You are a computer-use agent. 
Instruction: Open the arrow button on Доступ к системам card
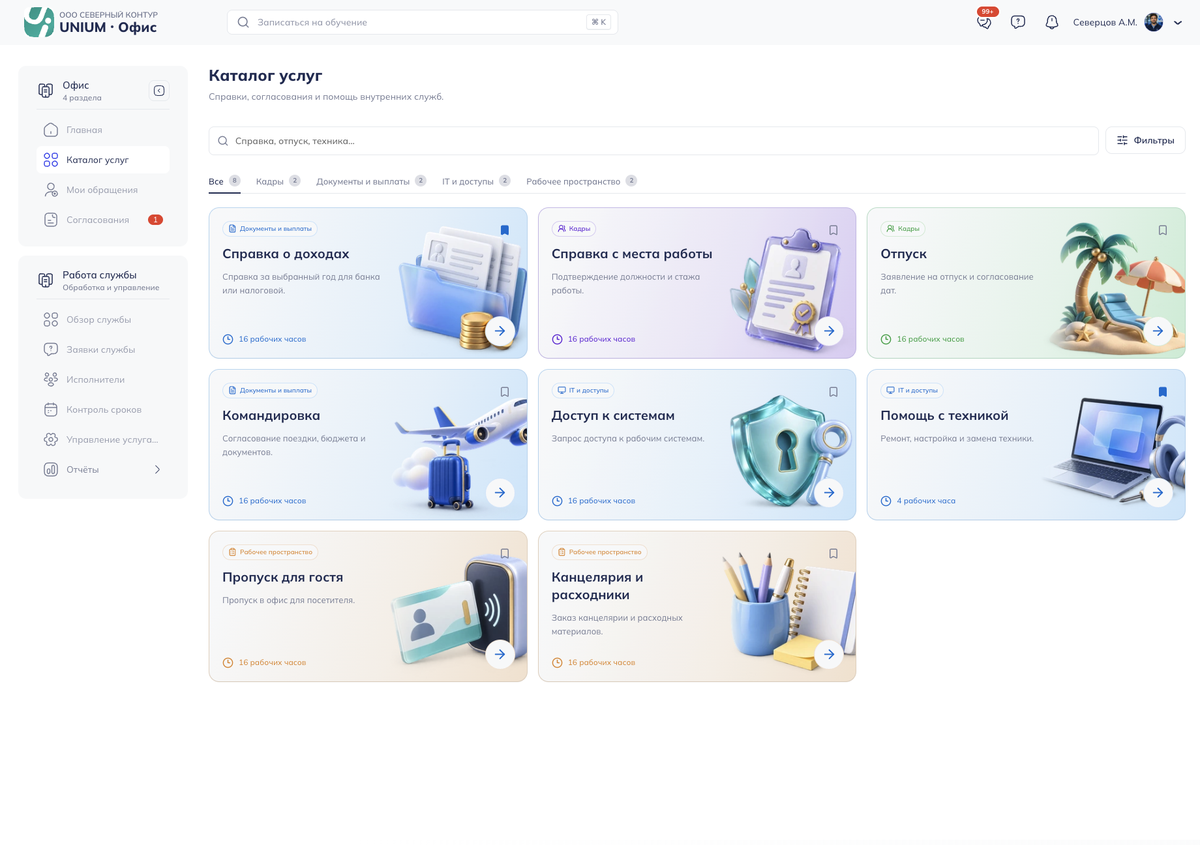[x=829, y=493]
